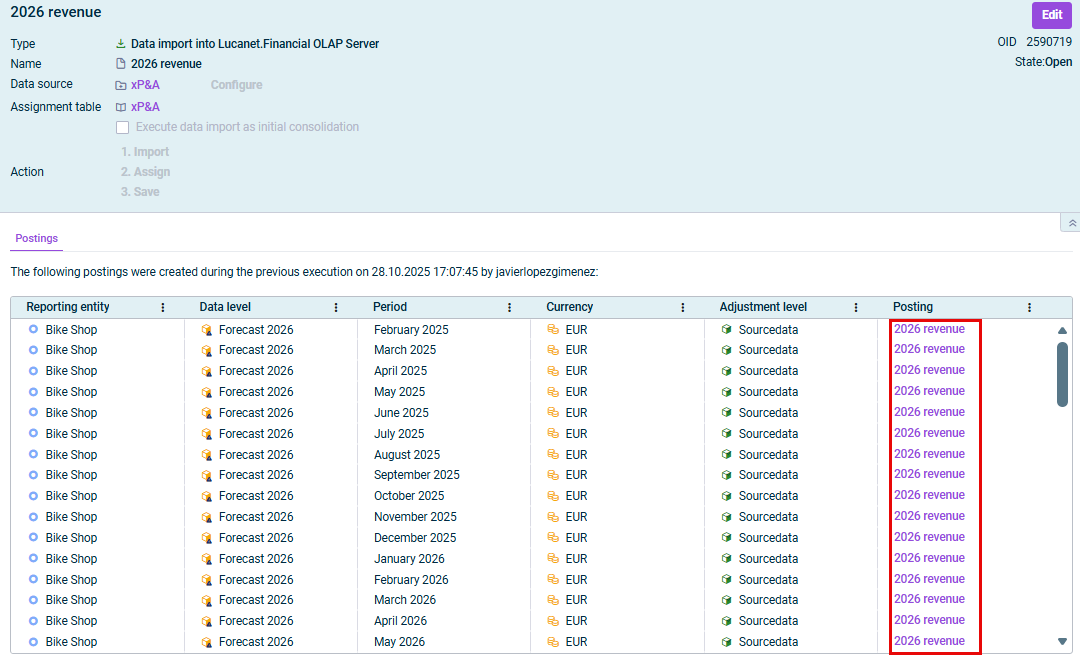Run the 2. Assign action
This screenshot has width=1080, height=665.
pyautogui.click(x=145, y=172)
